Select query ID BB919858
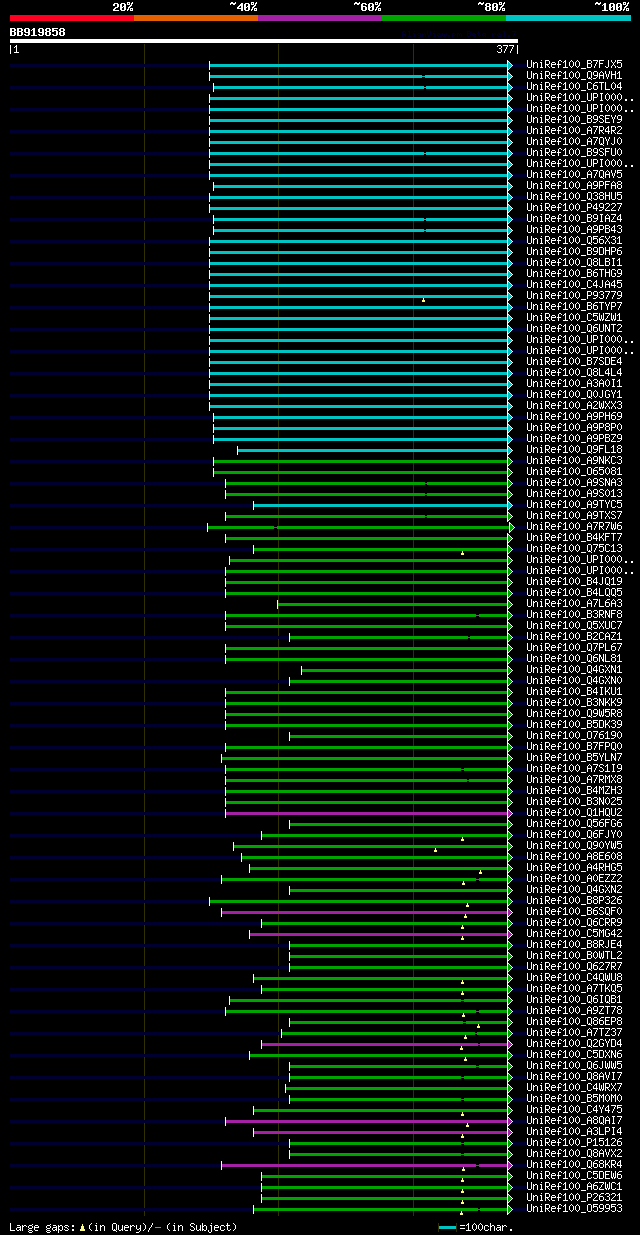This screenshot has height=1235, width=640. pyautogui.click(x=38, y=32)
